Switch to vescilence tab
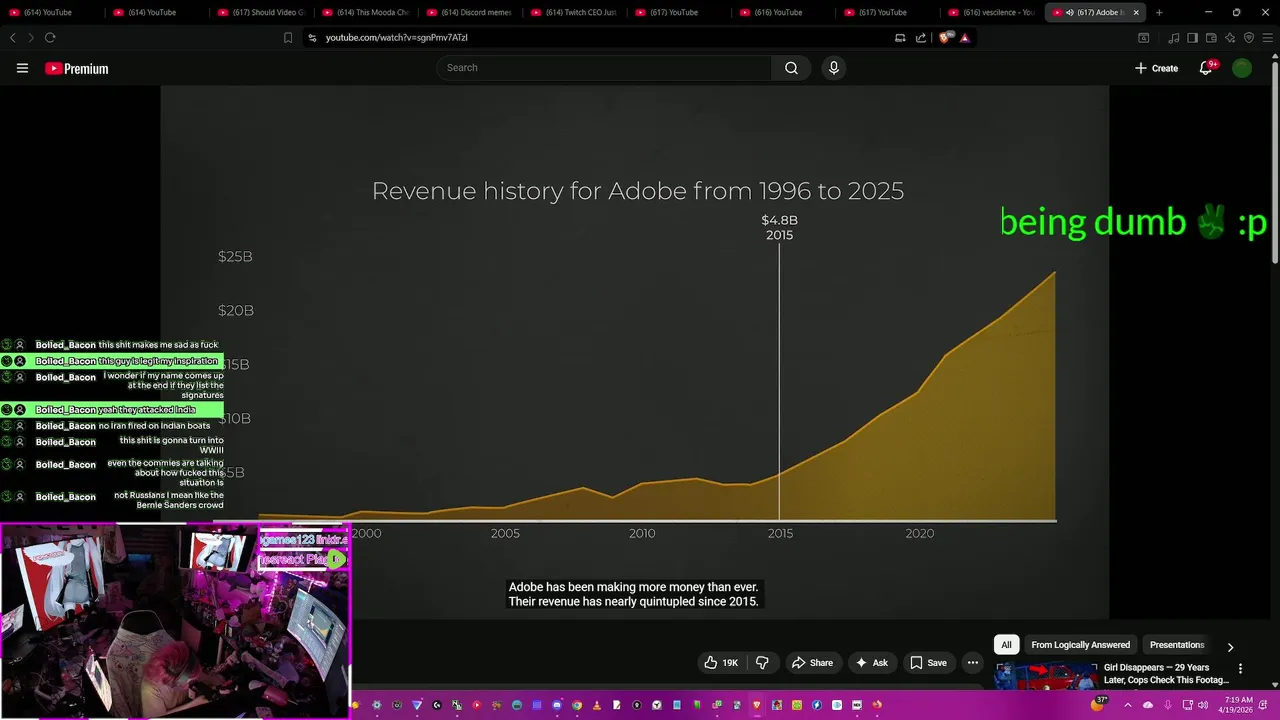Screen dimensions: 1280x720 pyautogui.click(x=992, y=12)
